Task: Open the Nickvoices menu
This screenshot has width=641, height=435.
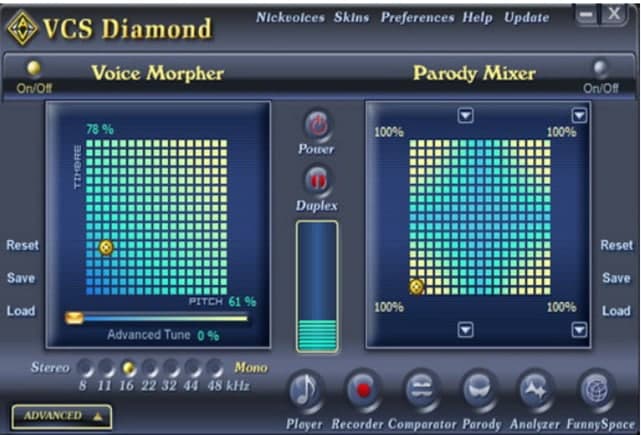Action: (290, 17)
